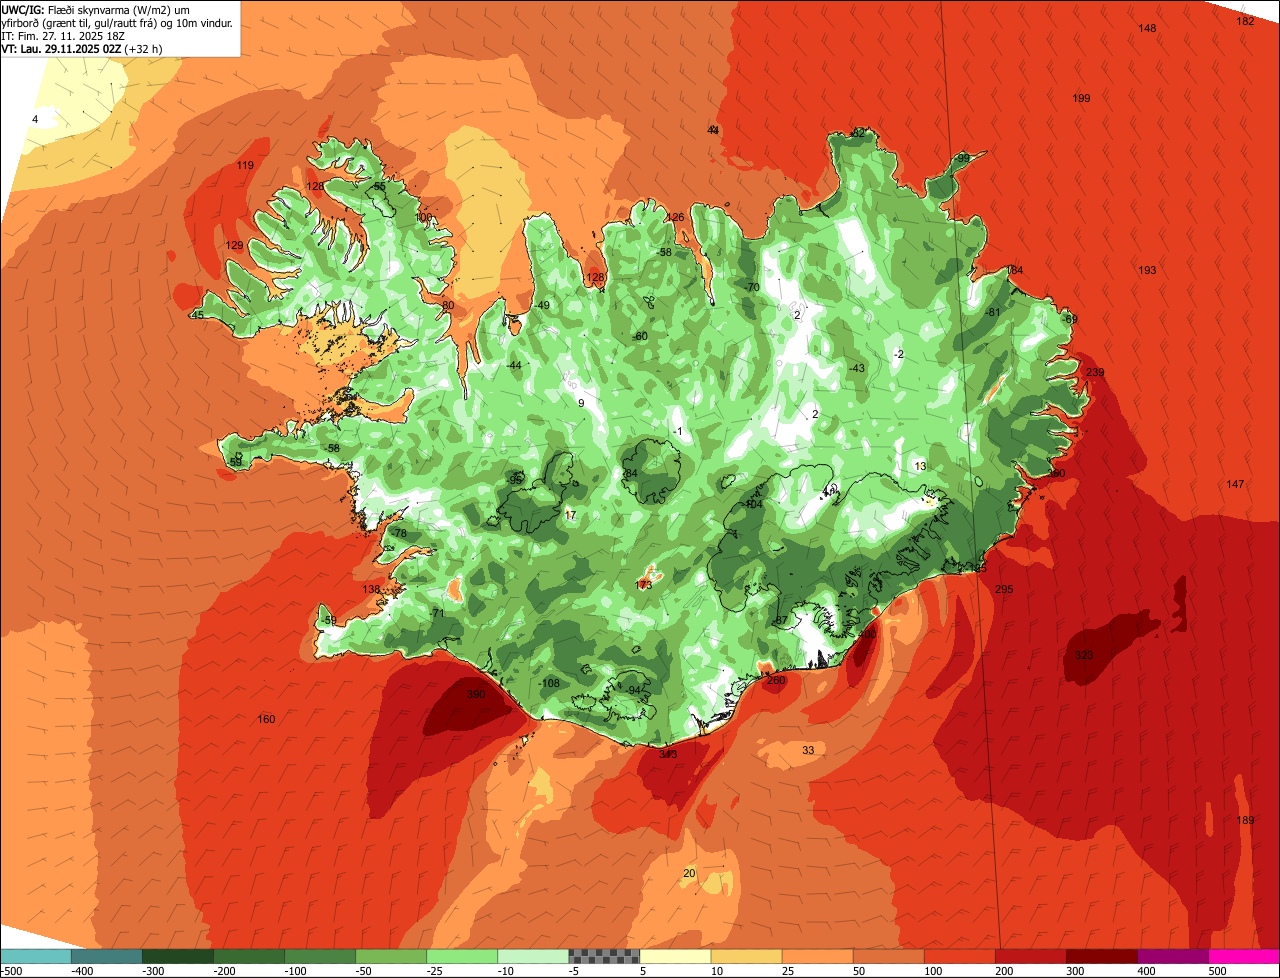The width and height of the screenshot is (1280, 978).
Task: Click the -50 to -25 green legend swatch
Action: tap(391, 956)
